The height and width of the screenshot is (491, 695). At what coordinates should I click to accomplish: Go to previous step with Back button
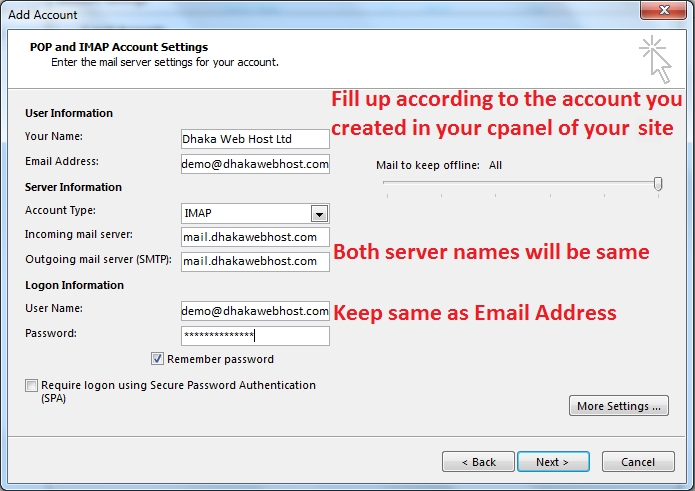point(478,462)
